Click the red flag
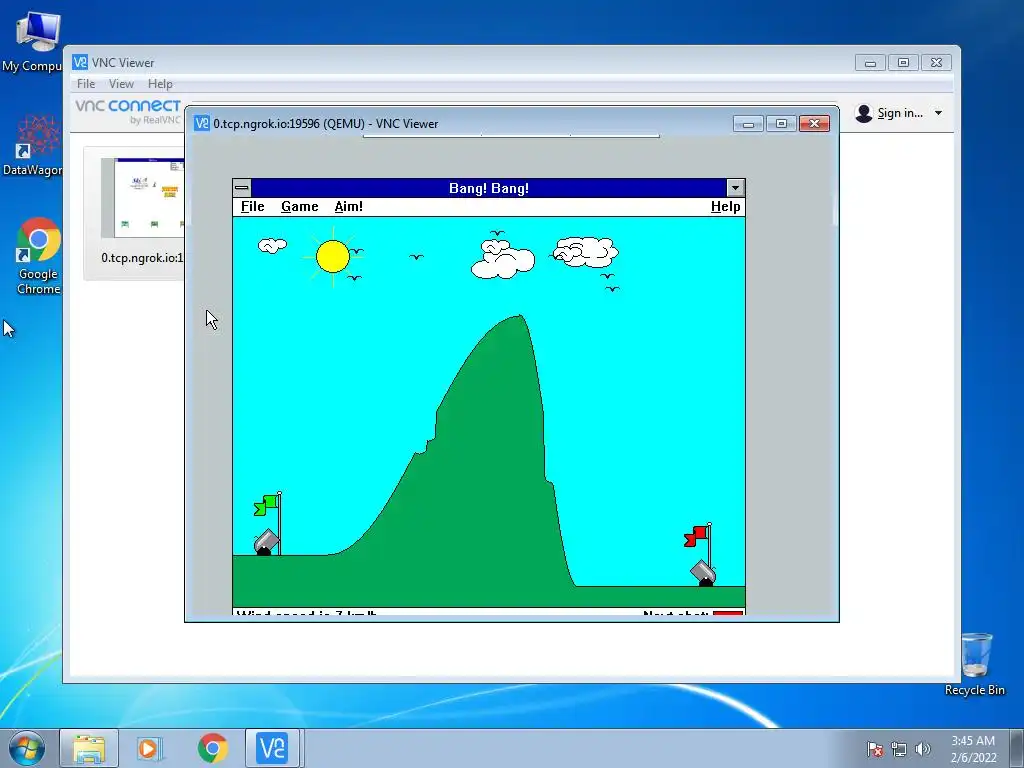The height and width of the screenshot is (768, 1024). click(x=696, y=536)
